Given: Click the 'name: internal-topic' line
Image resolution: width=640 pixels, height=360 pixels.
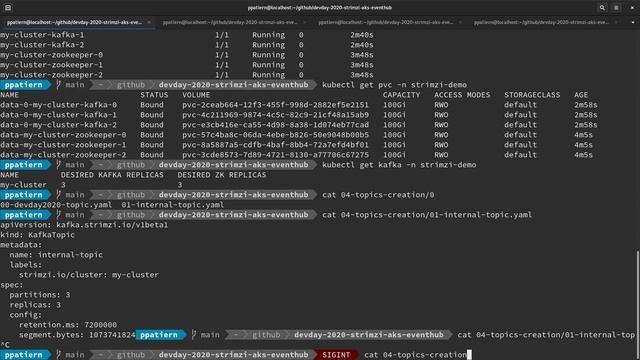Looking at the screenshot, I should click(56, 255).
